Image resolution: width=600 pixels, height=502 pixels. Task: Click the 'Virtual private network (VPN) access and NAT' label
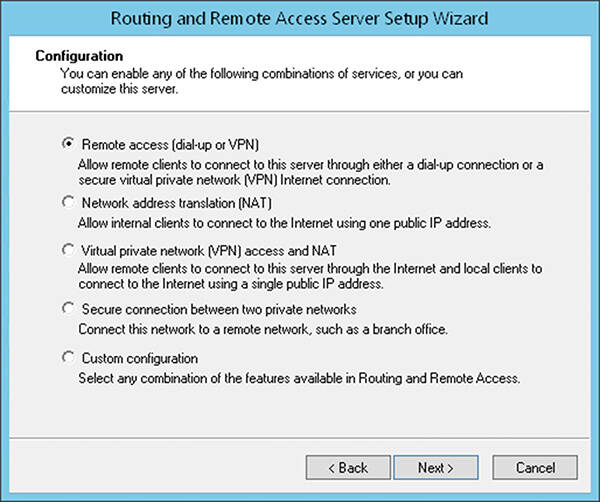pos(209,251)
